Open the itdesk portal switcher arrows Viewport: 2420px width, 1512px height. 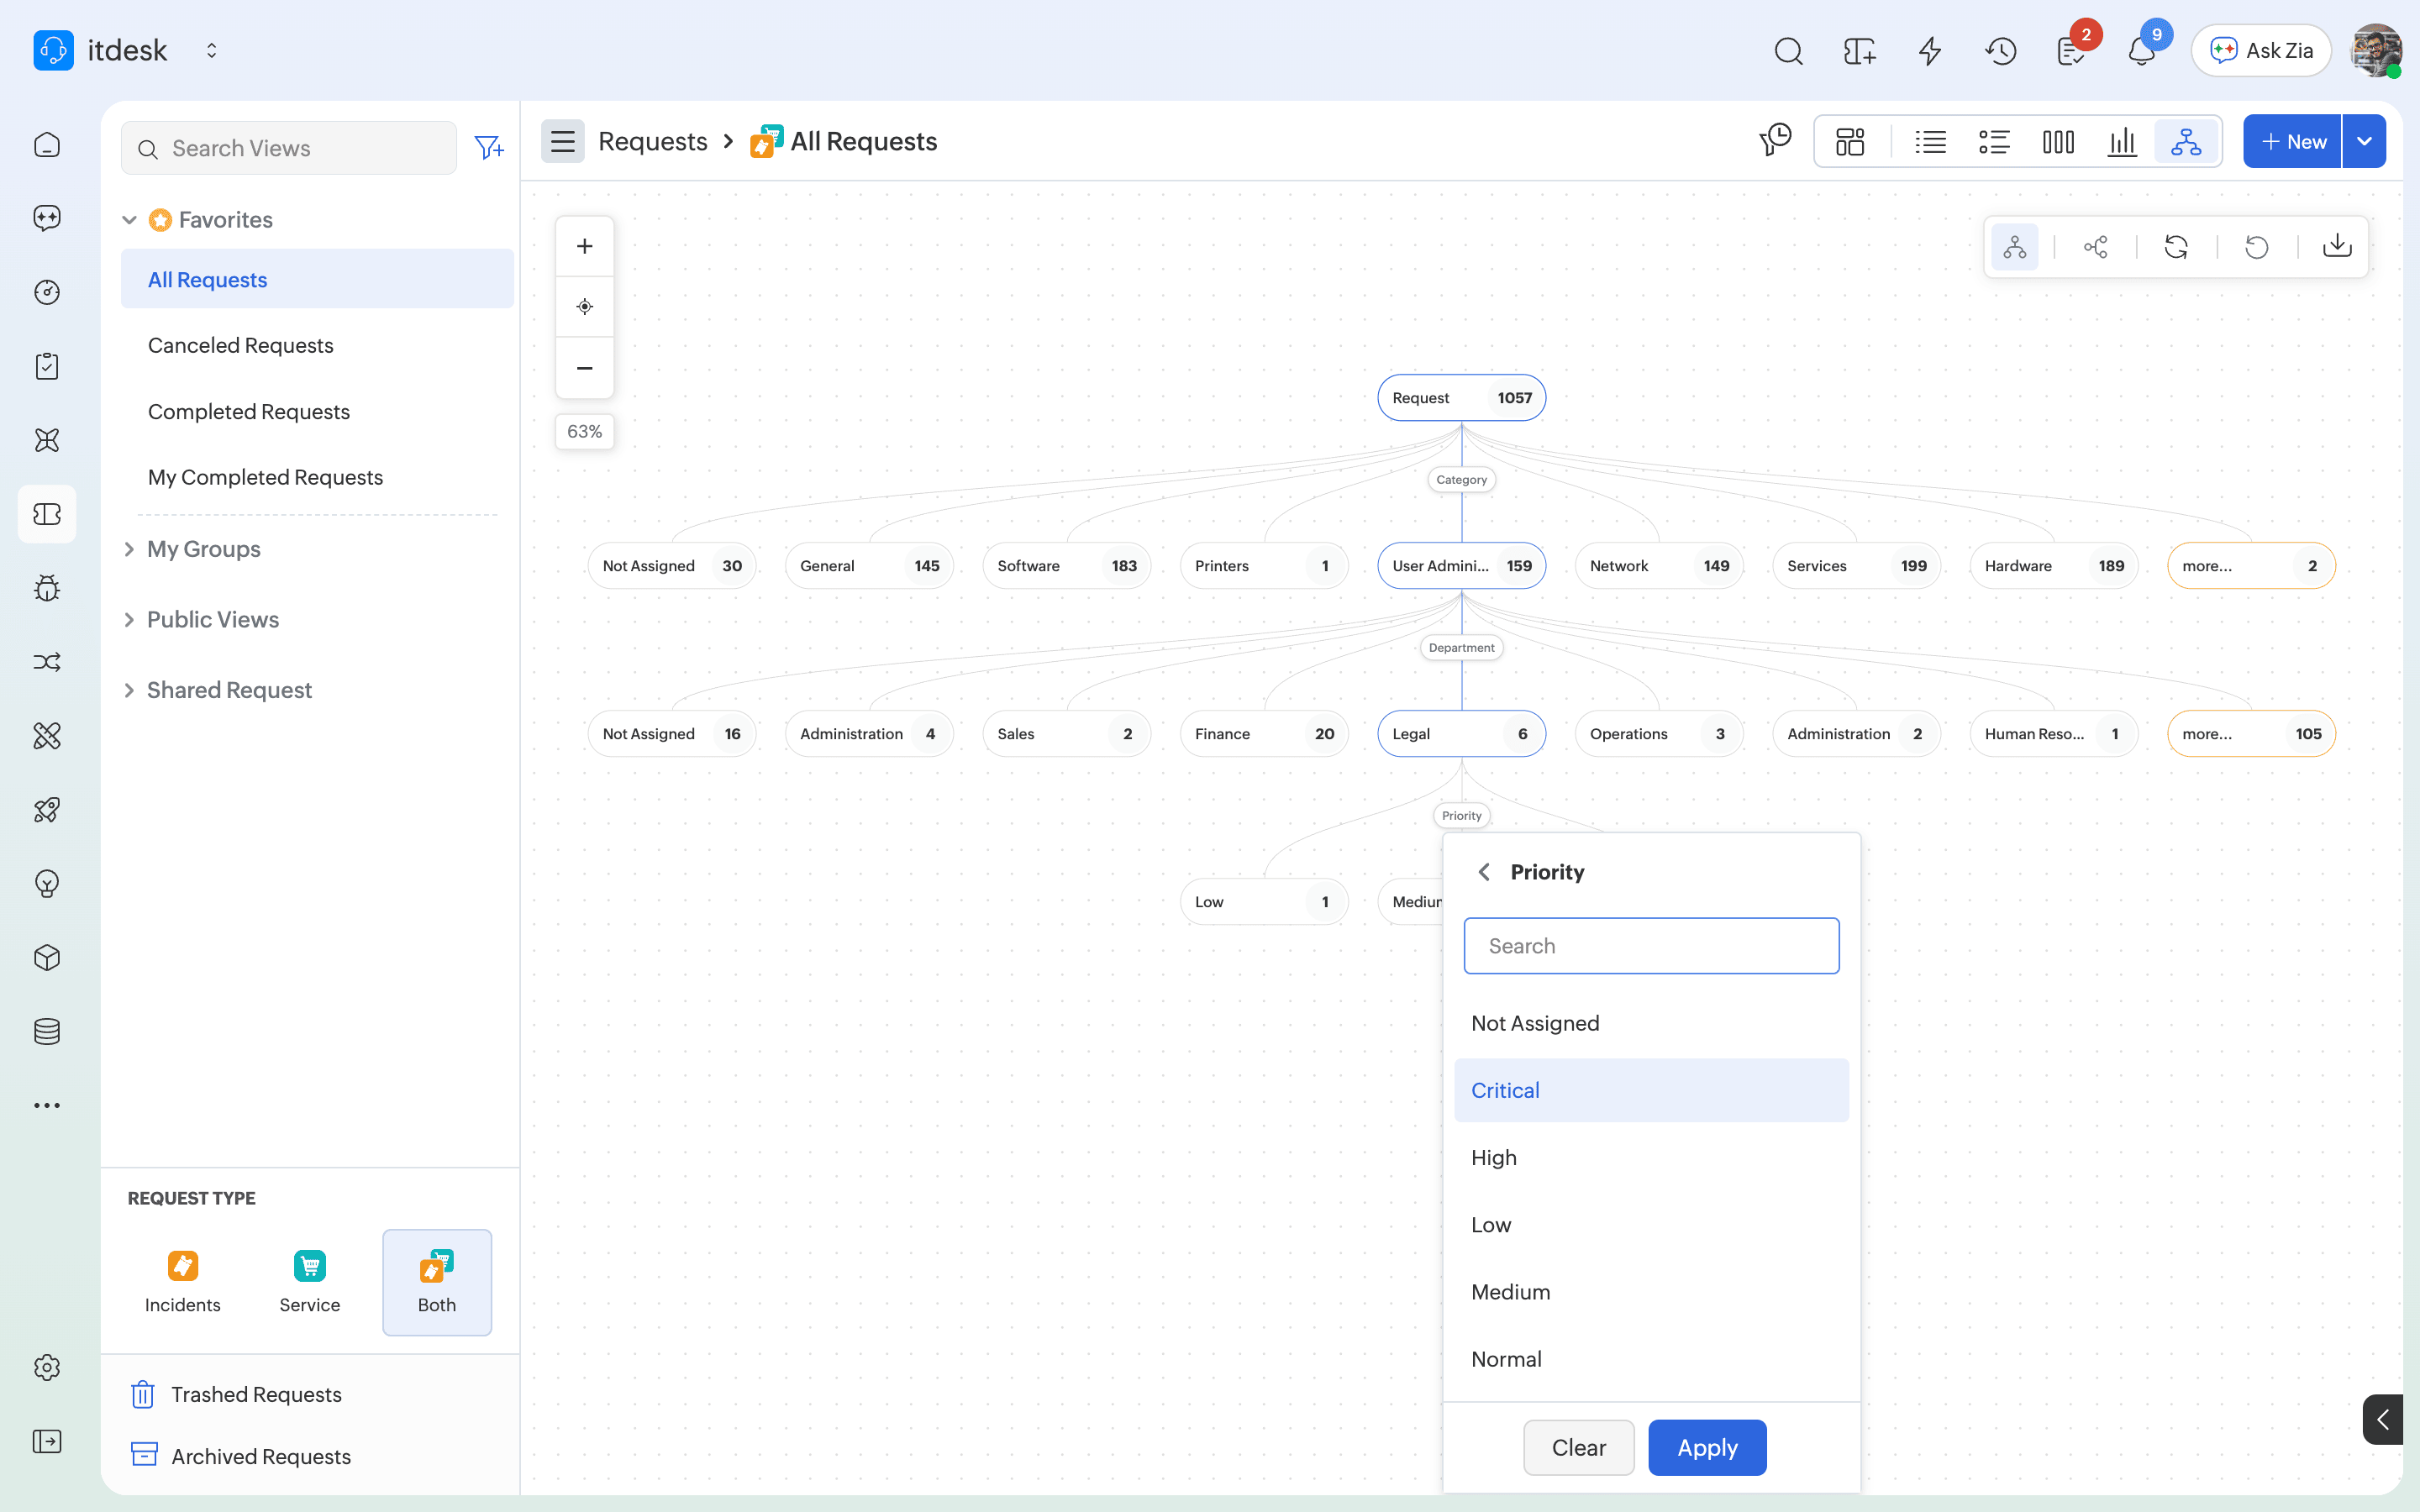pos(212,50)
